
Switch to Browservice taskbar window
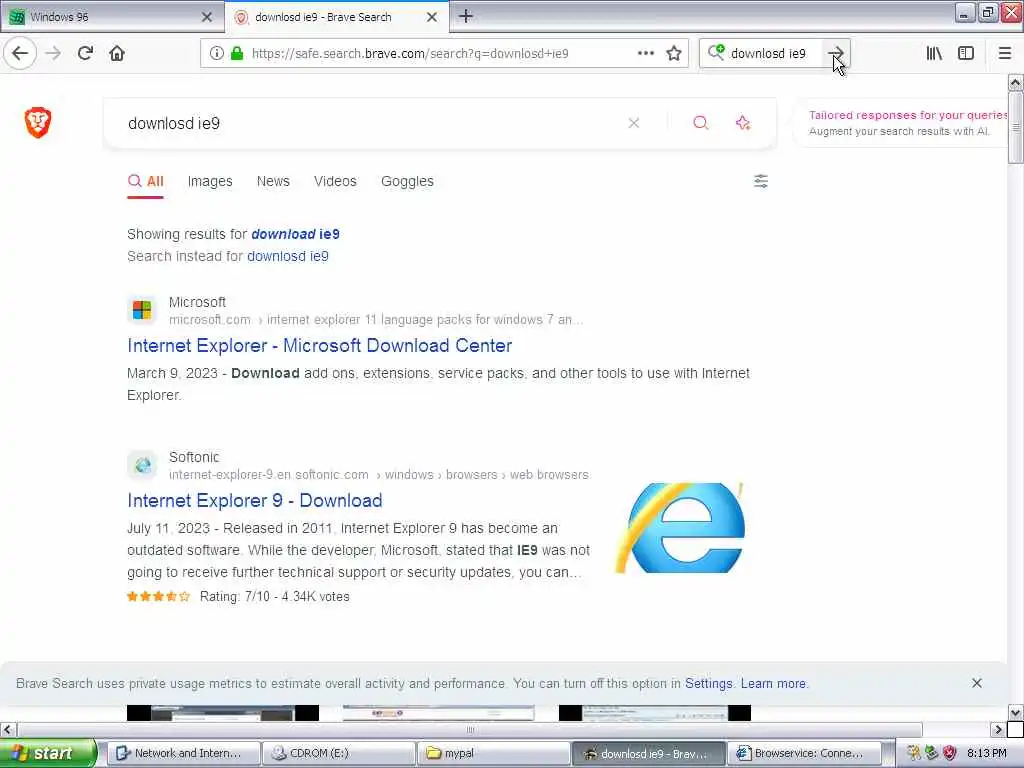pyautogui.click(x=804, y=753)
